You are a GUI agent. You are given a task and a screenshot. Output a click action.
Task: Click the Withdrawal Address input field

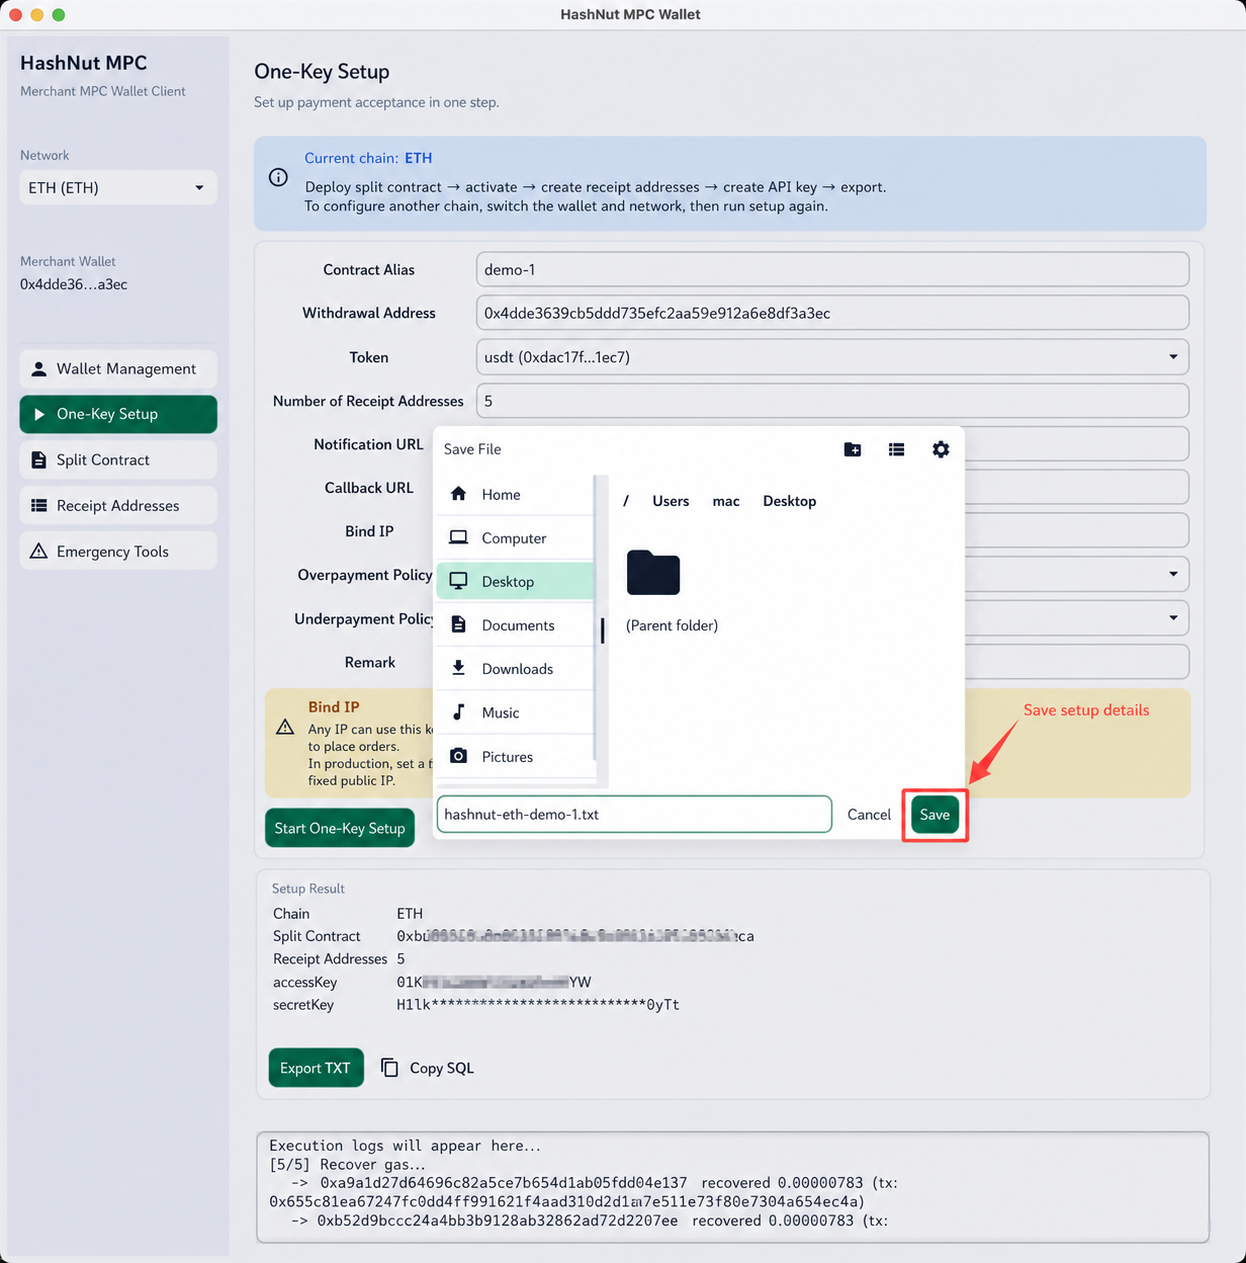point(832,313)
